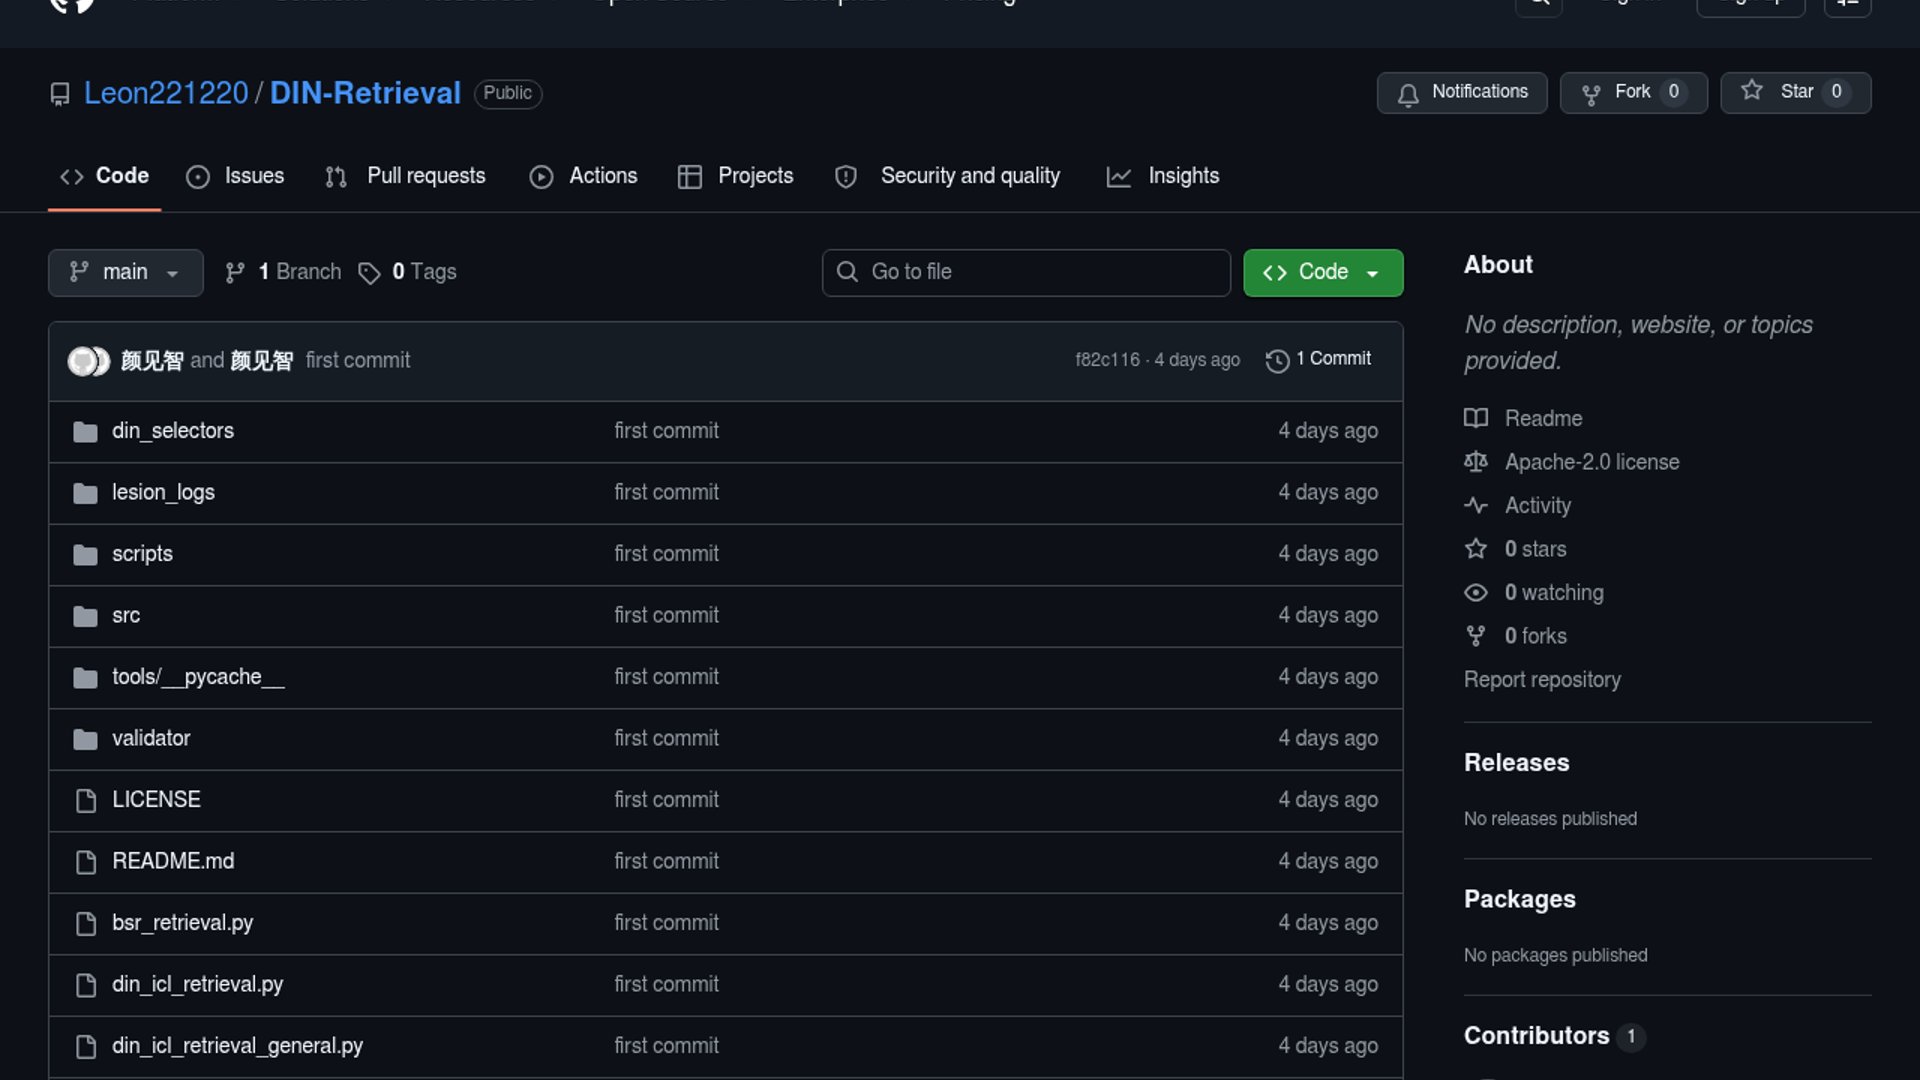Switch to Pull requests tab
1920x1080 pixels.
point(405,176)
